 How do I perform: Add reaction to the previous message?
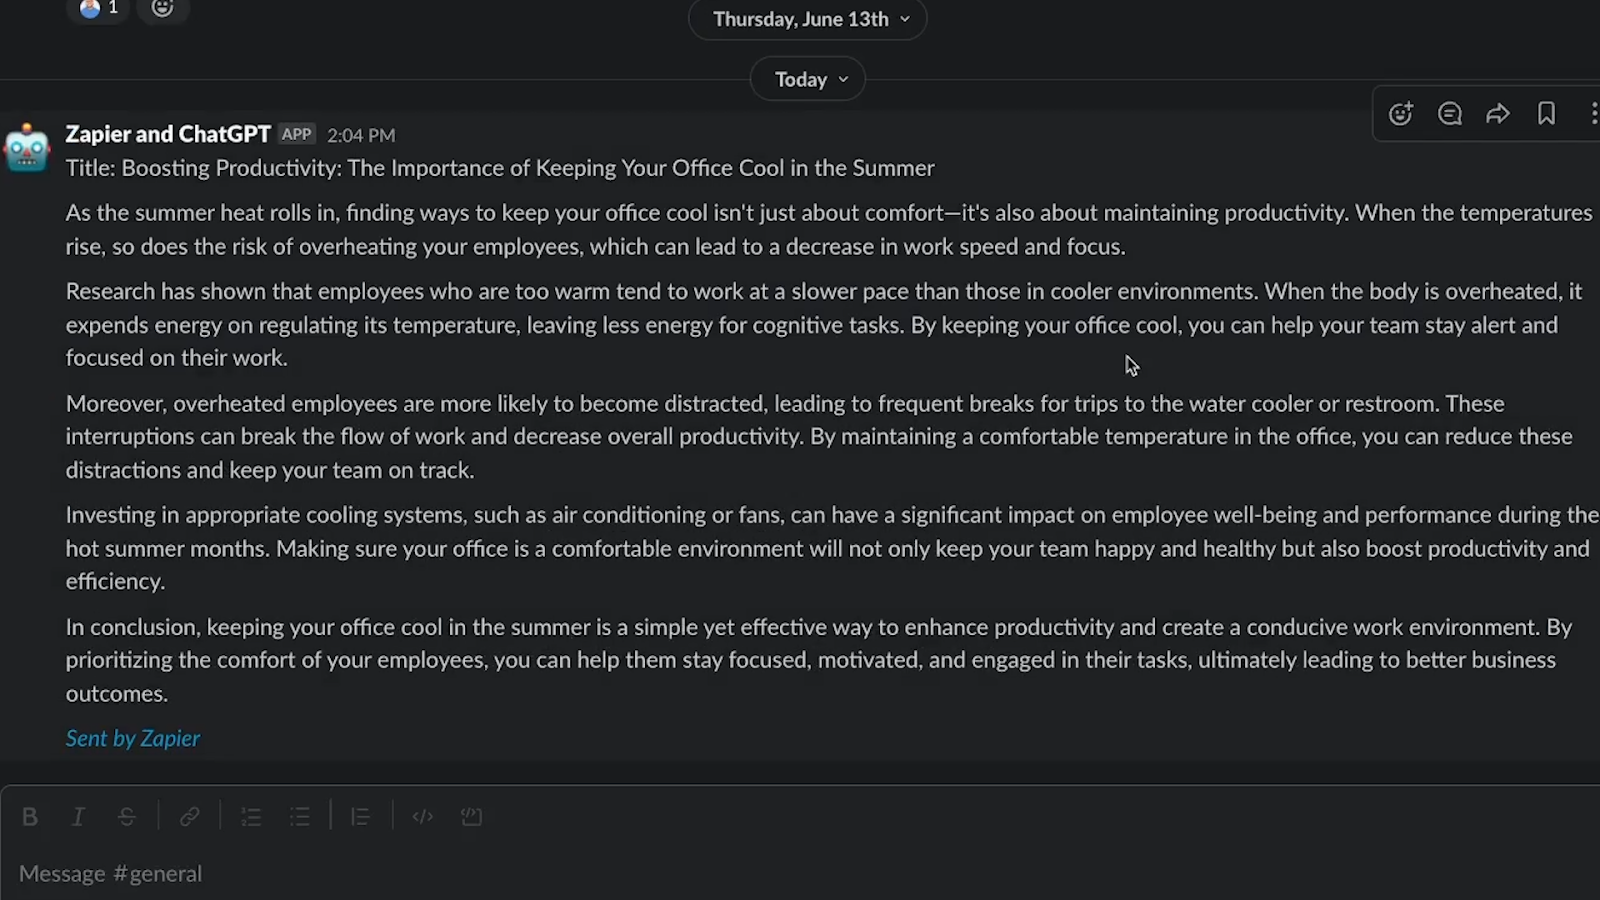(163, 9)
